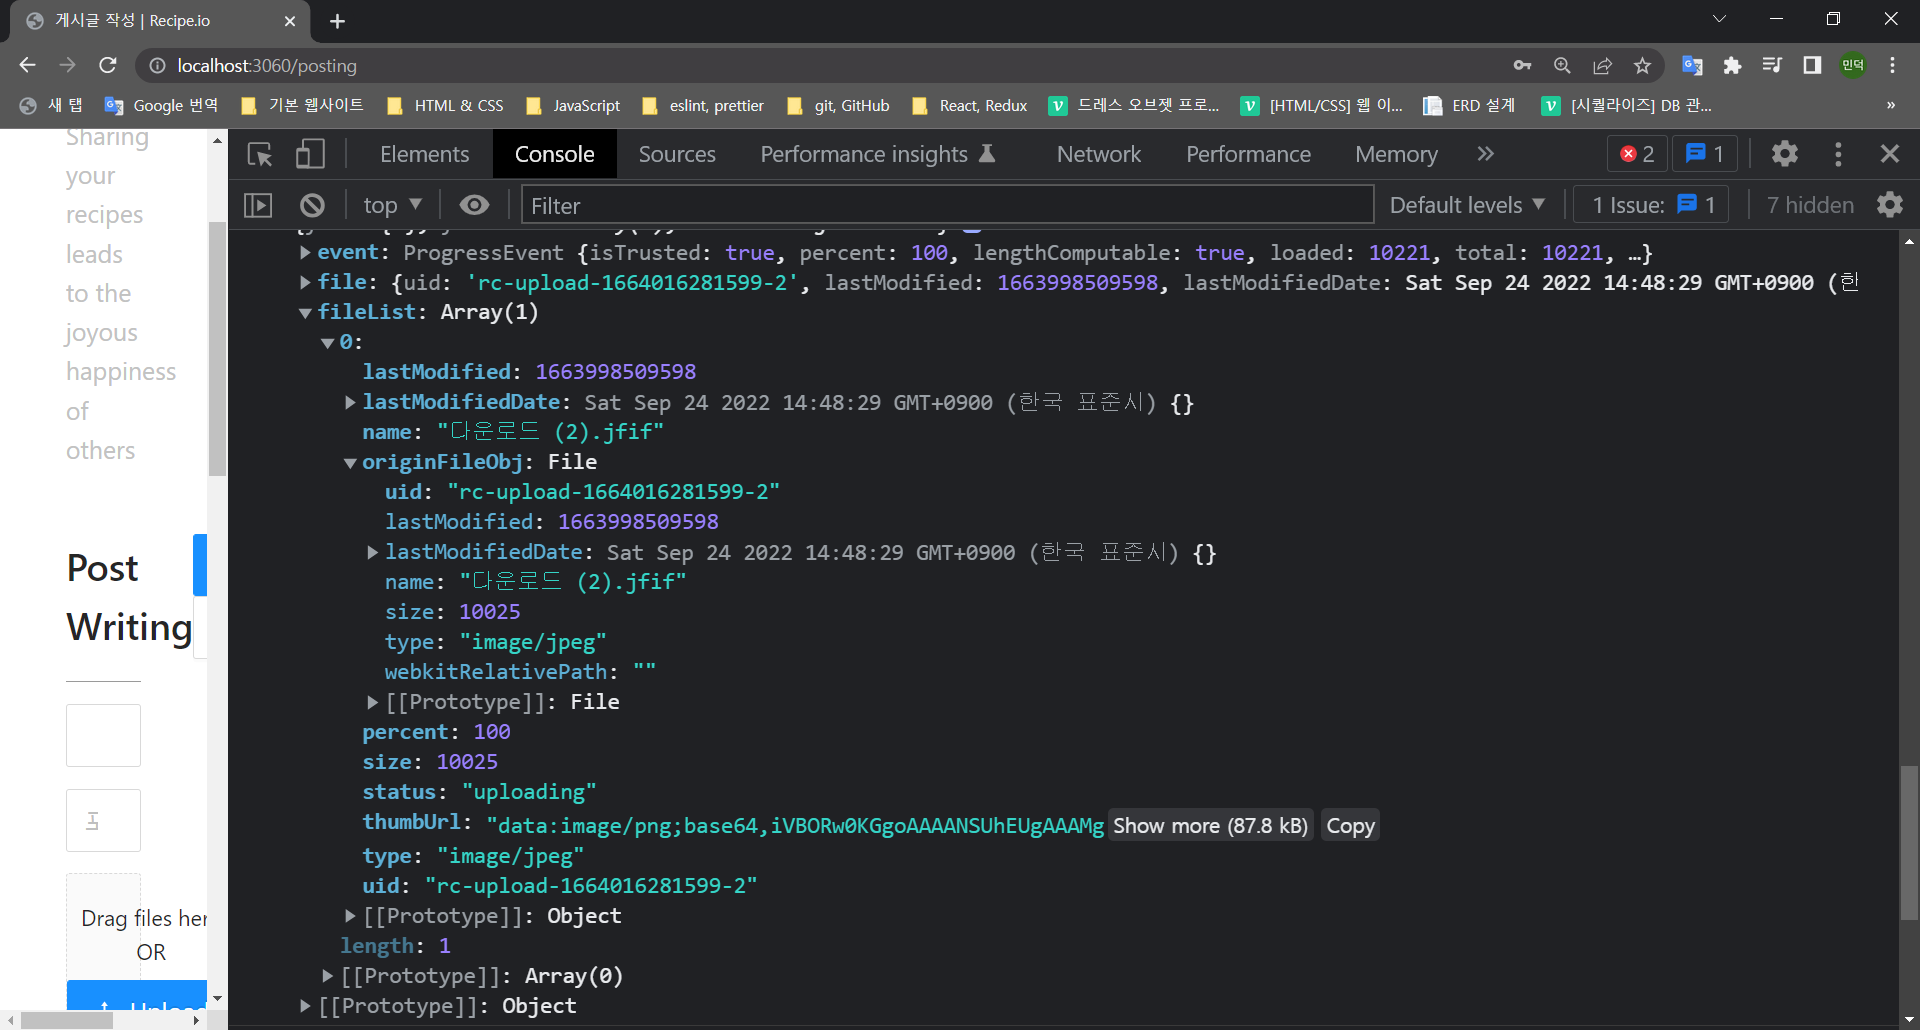
Task: Show more DevTools tabs chevron
Action: coord(1485,154)
